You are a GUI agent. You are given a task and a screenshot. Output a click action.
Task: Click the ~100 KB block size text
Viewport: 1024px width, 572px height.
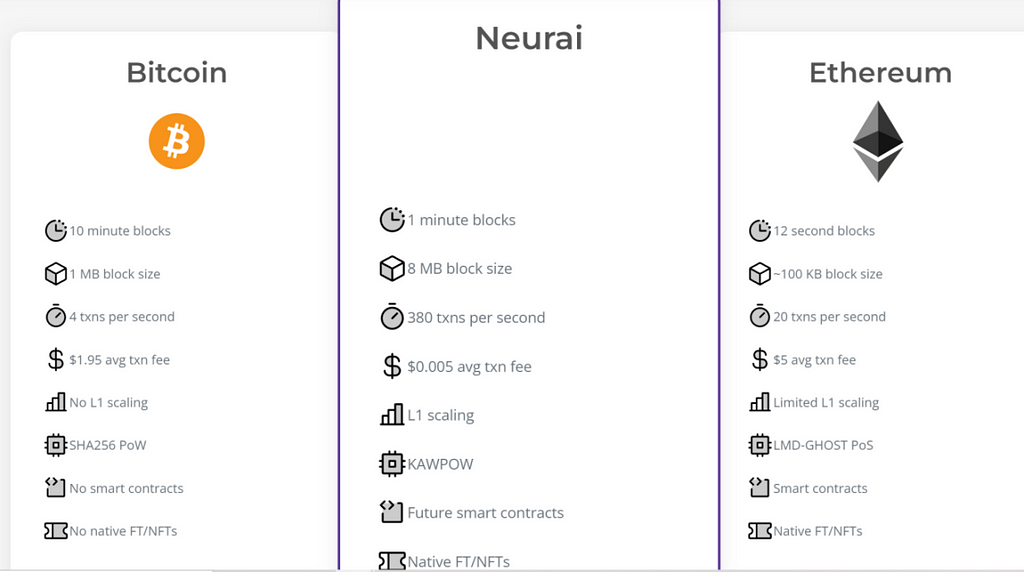click(x=828, y=274)
